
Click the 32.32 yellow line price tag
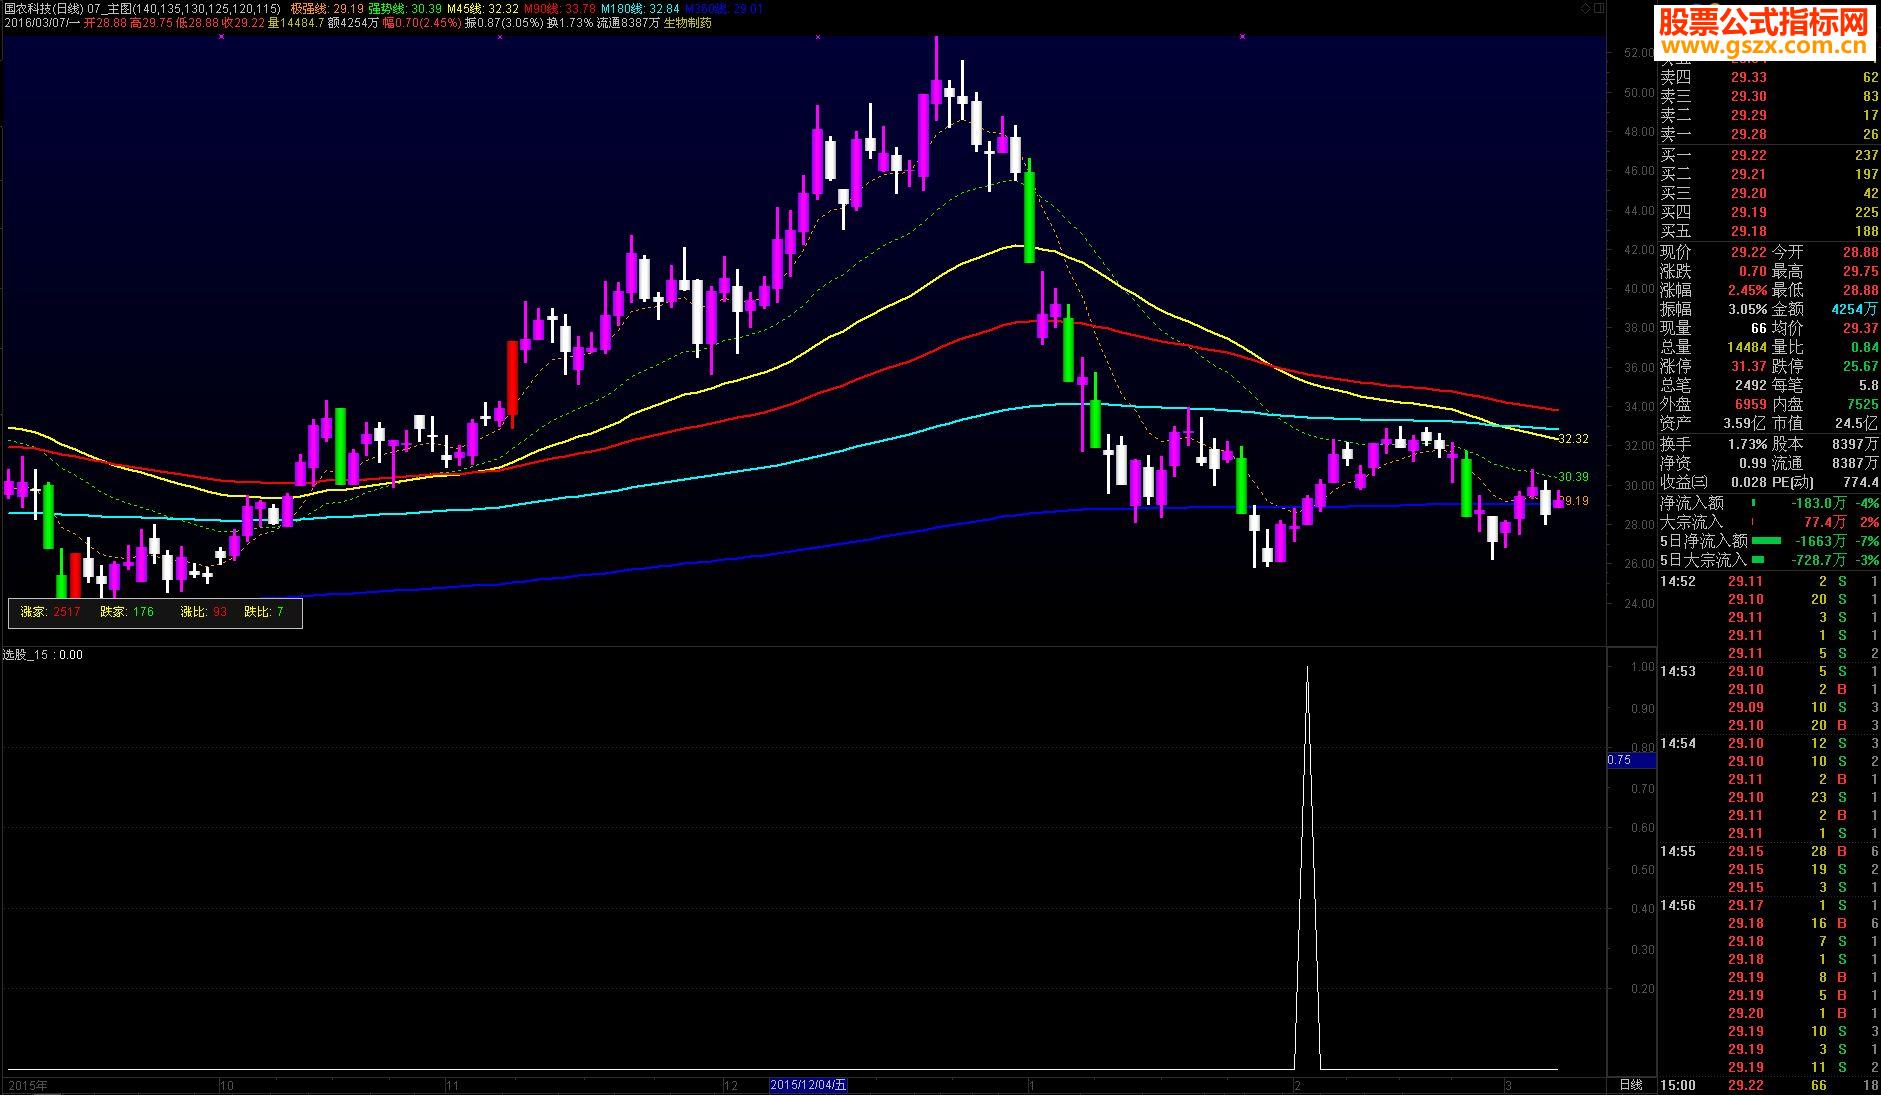[x=1574, y=439]
